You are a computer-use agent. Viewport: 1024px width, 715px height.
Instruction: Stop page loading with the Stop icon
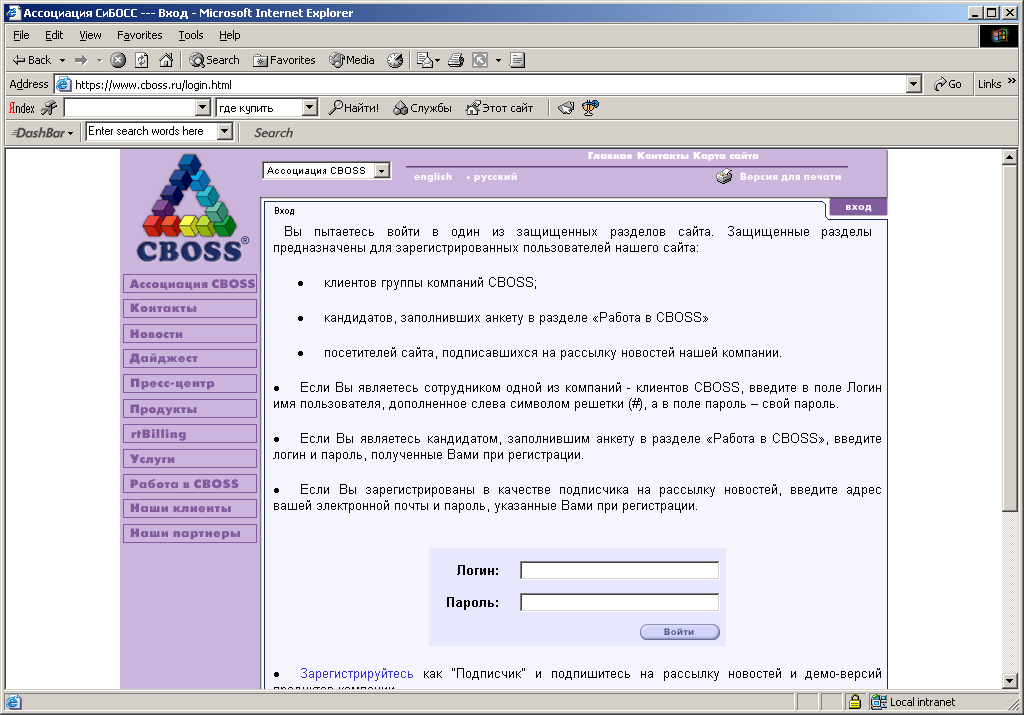(x=118, y=60)
